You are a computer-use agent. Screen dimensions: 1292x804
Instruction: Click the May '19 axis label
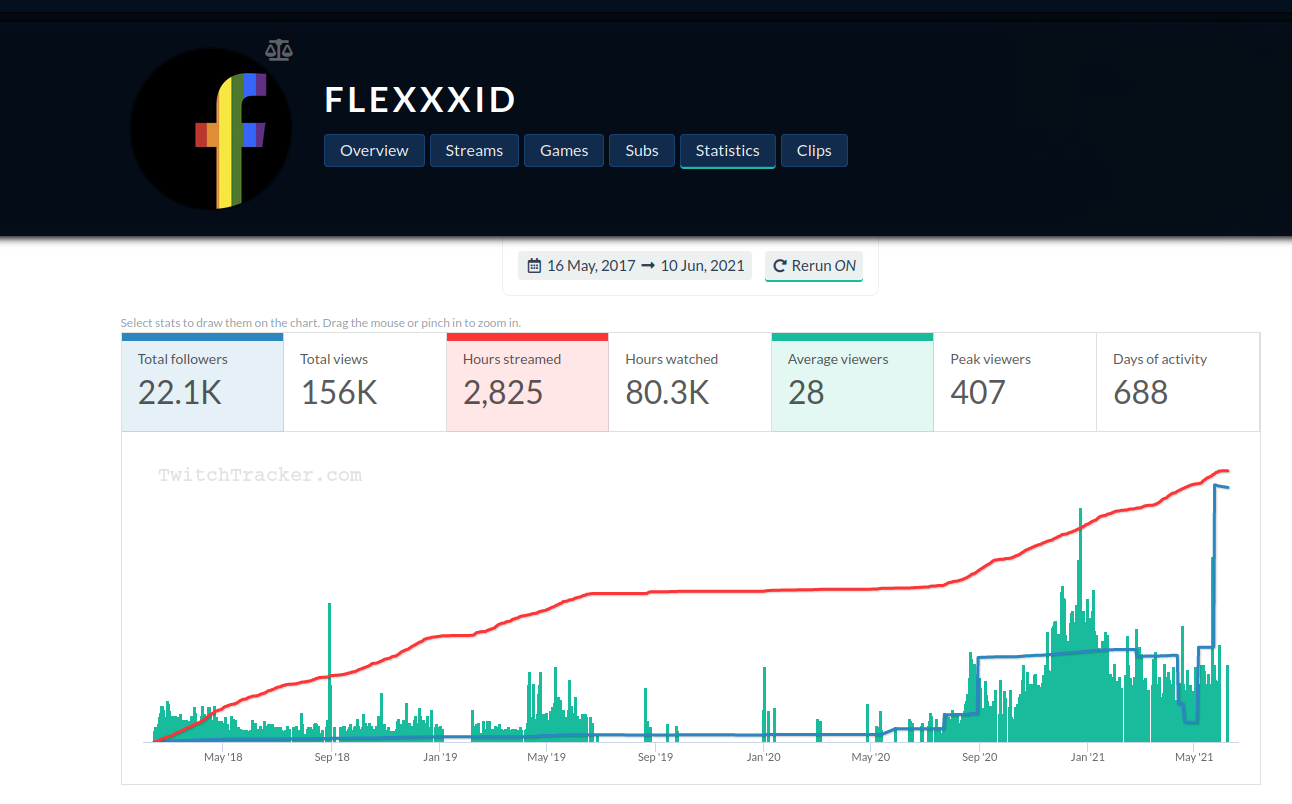coord(547,757)
